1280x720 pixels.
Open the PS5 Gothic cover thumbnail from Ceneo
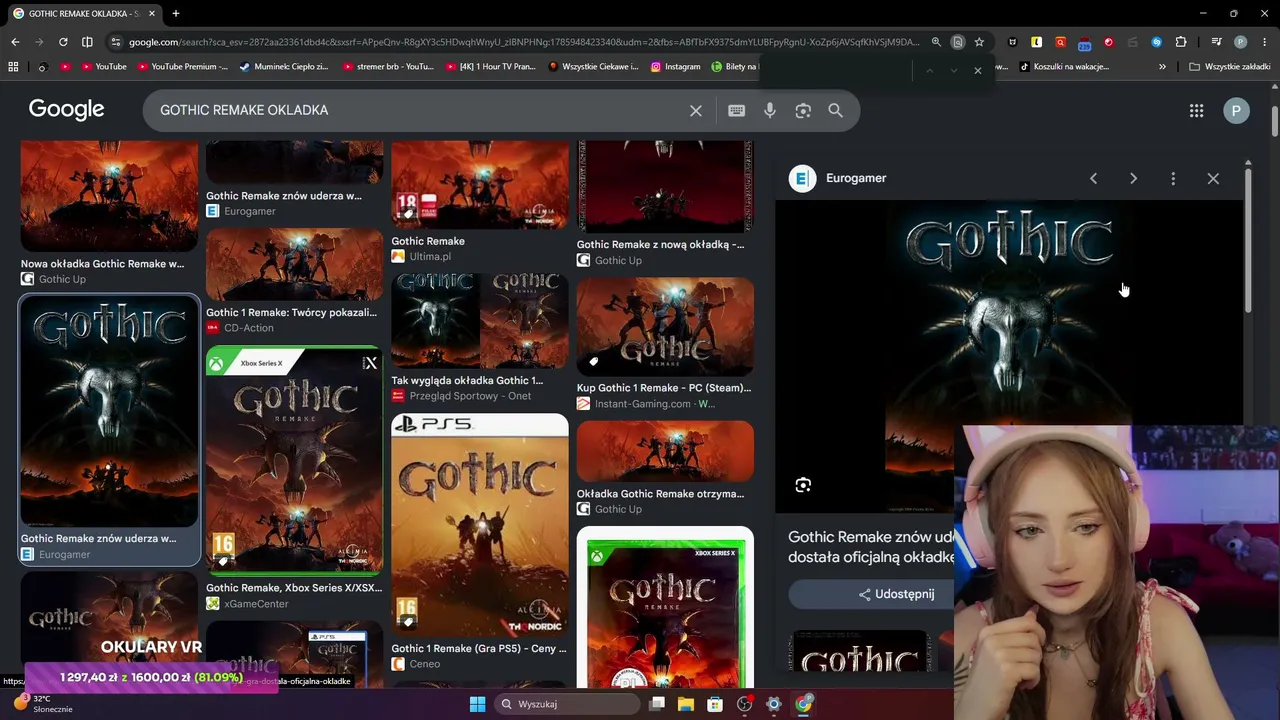point(480,525)
